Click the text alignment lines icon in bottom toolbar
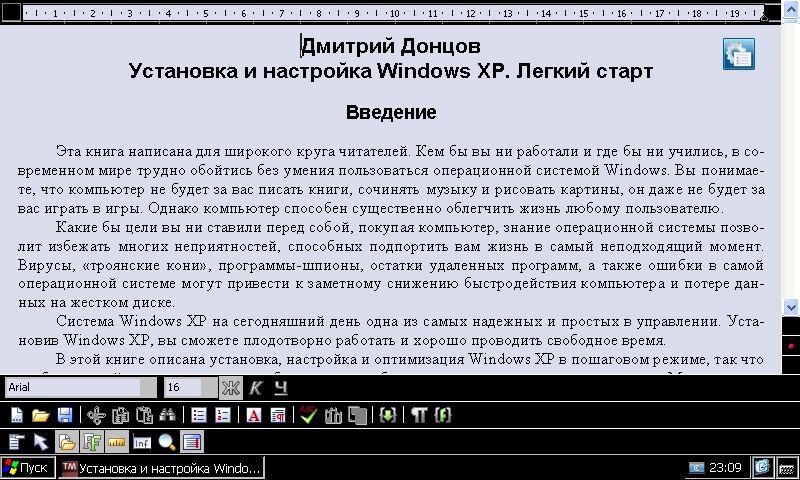Viewport: 800px width, 480px height. pyautogui.click(x=17, y=442)
